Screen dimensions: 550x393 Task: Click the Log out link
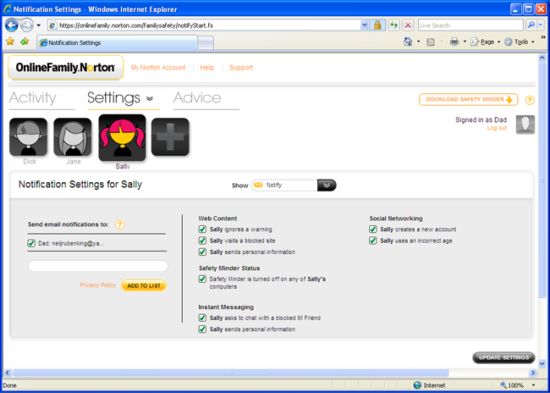pyautogui.click(x=497, y=128)
